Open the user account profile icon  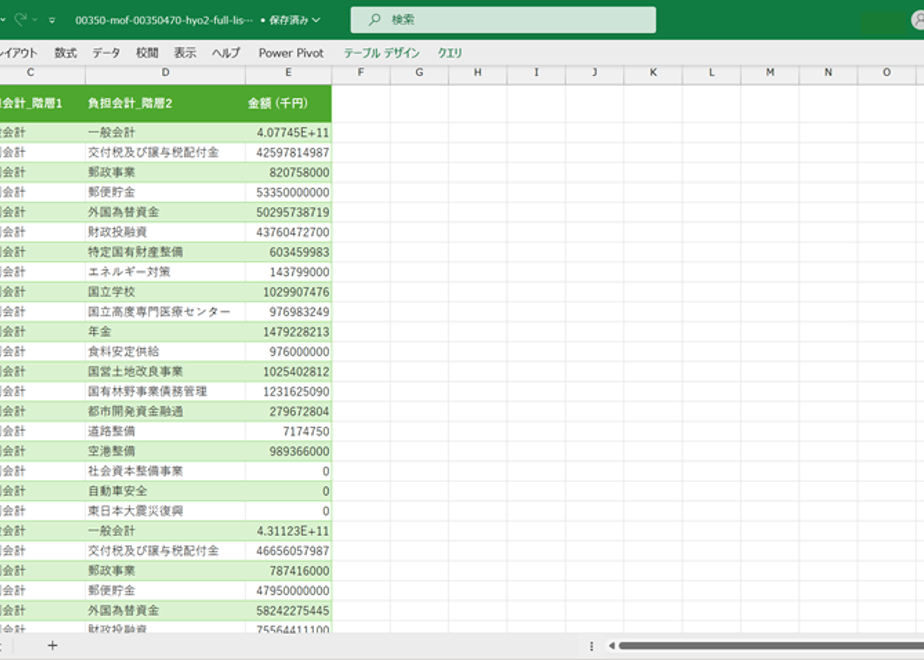click(918, 21)
